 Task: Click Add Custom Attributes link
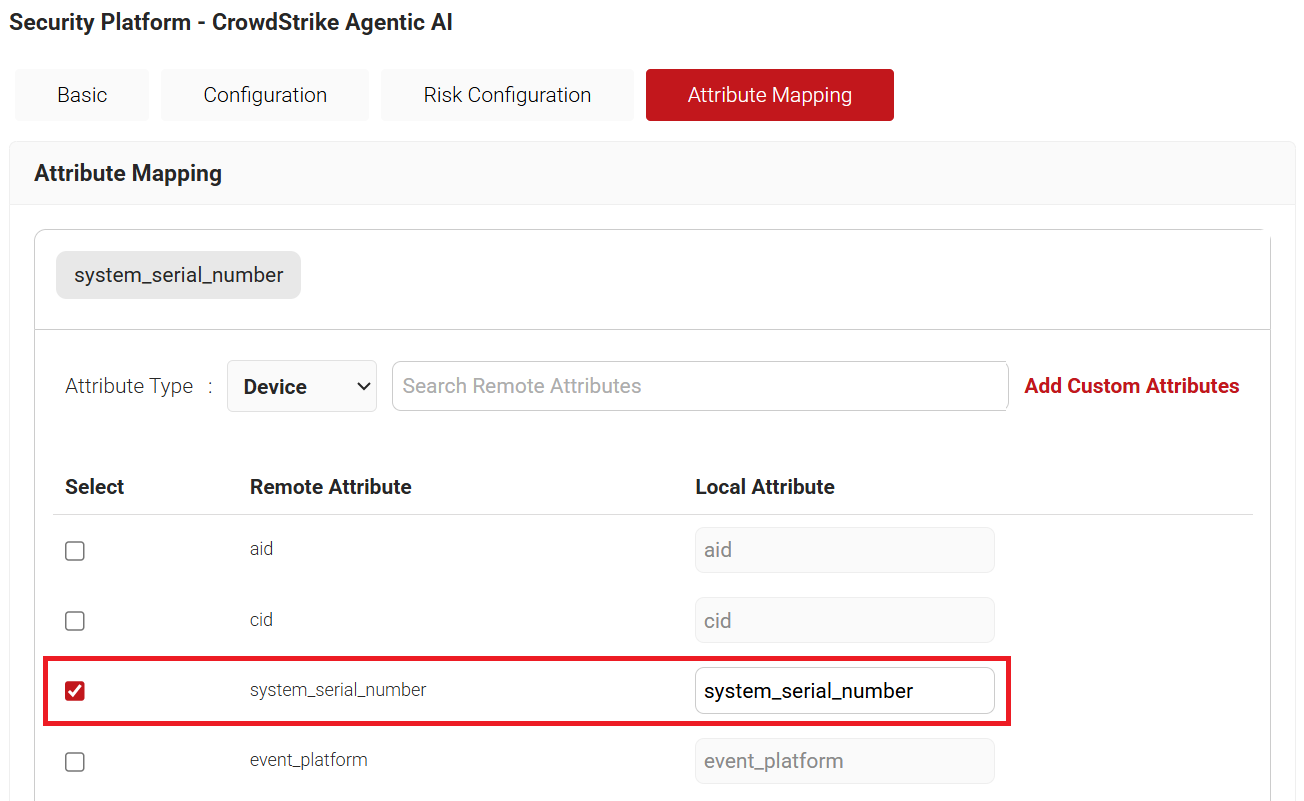(x=1132, y=386)
